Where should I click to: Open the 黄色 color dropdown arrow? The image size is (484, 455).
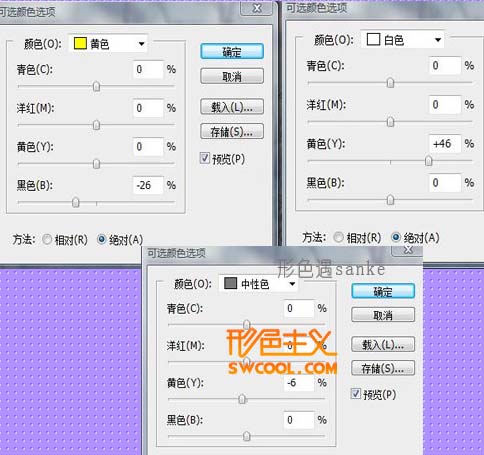(141, 44)
